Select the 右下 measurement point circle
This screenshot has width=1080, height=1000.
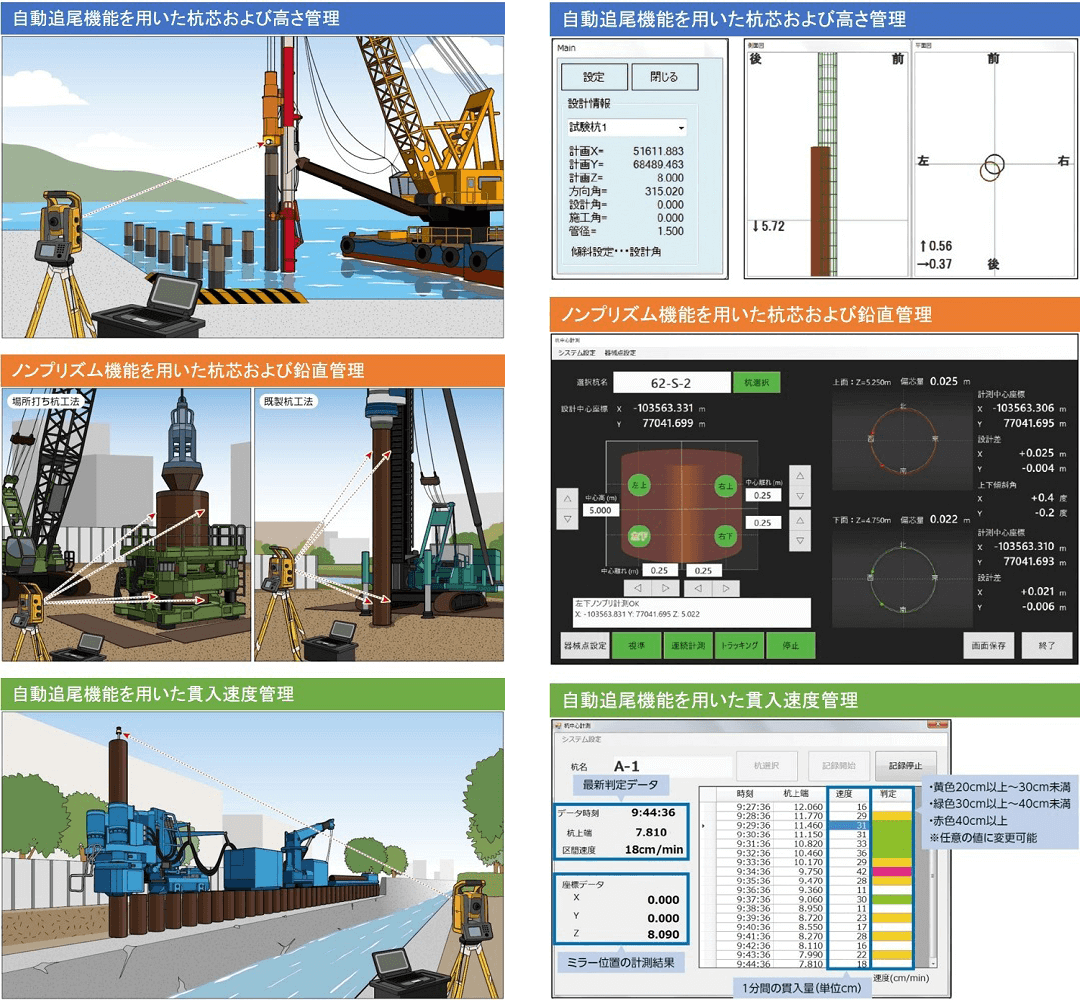tap(725, 537)
